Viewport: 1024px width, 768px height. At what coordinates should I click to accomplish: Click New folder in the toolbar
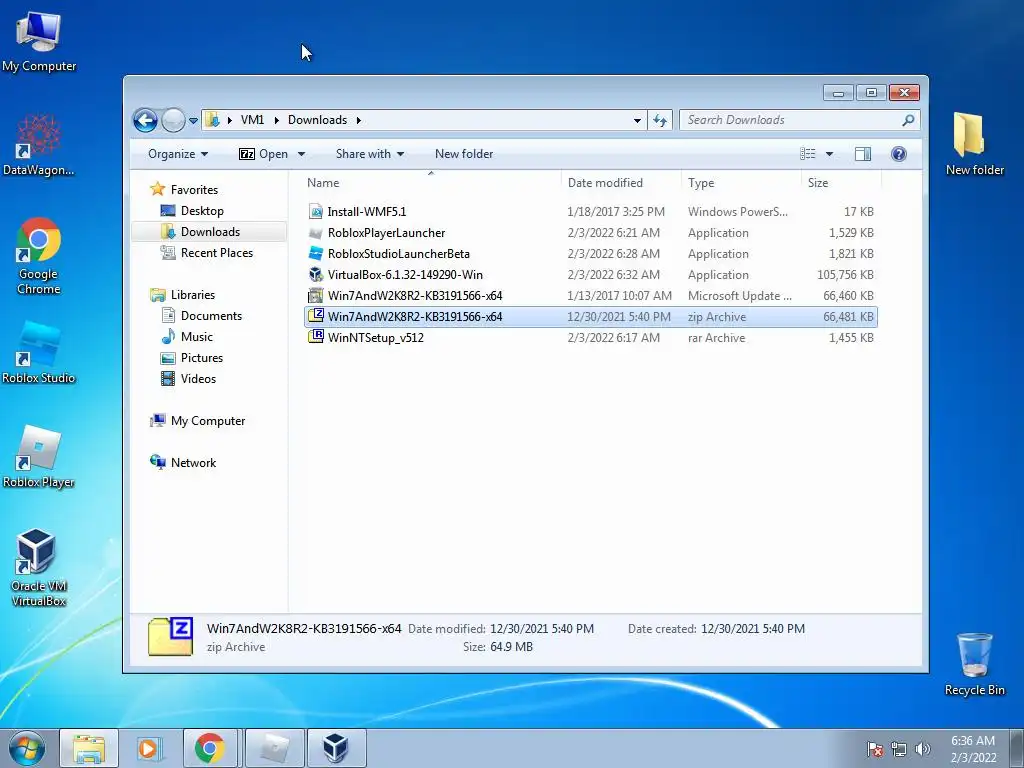(x=464, y=154)
